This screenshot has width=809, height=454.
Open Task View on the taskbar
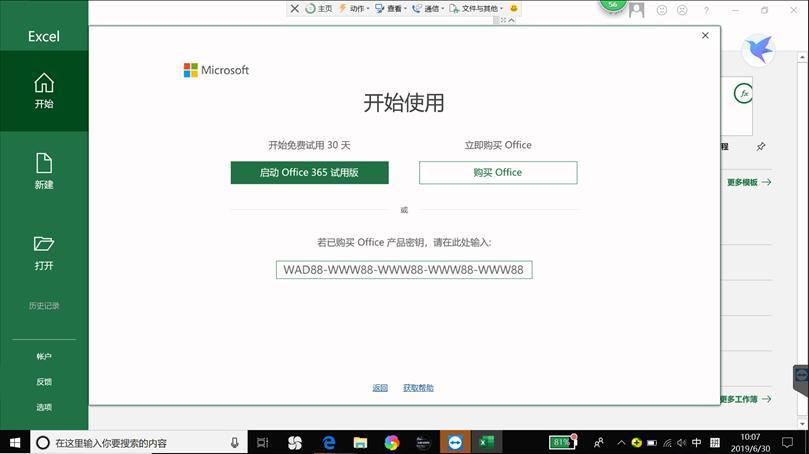tap(263, 443)
